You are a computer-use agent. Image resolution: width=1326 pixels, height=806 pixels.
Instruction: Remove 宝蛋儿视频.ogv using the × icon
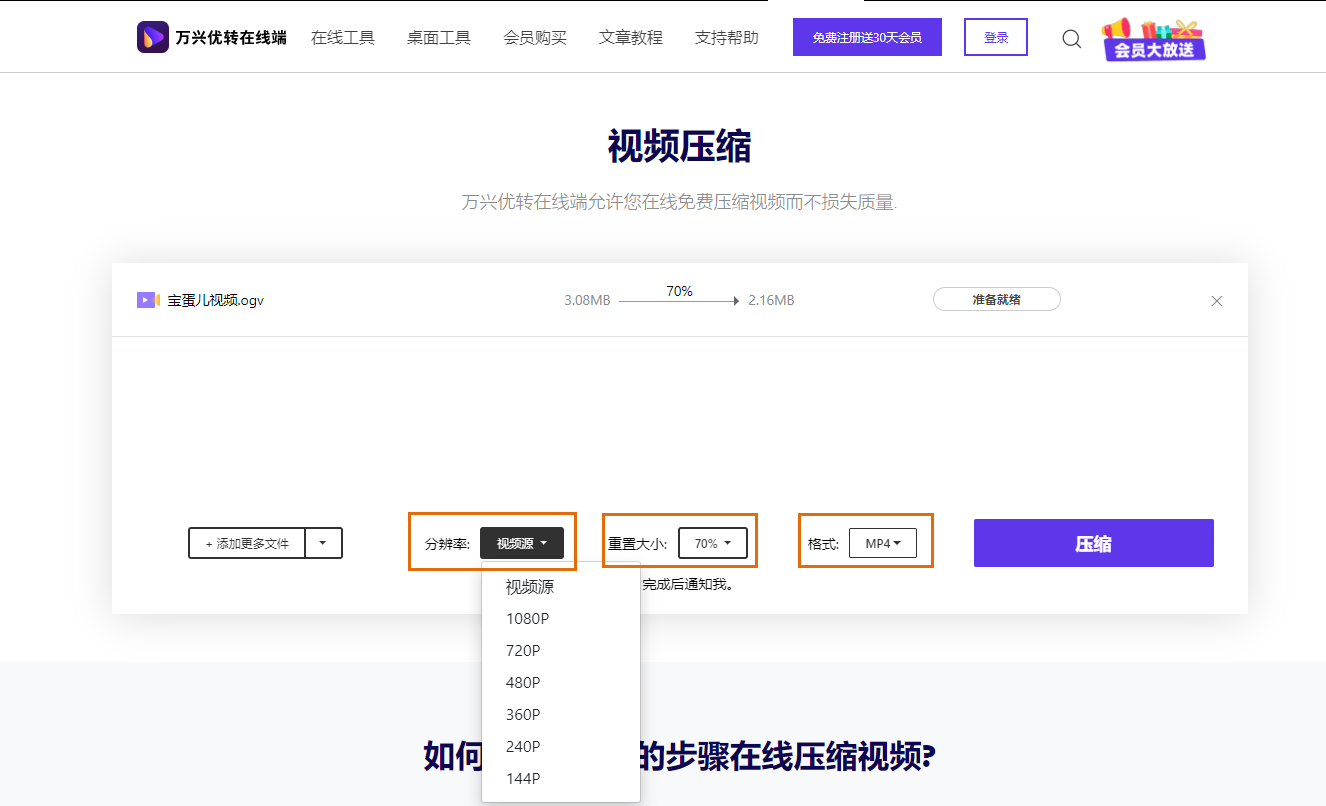click(1217, 300)
